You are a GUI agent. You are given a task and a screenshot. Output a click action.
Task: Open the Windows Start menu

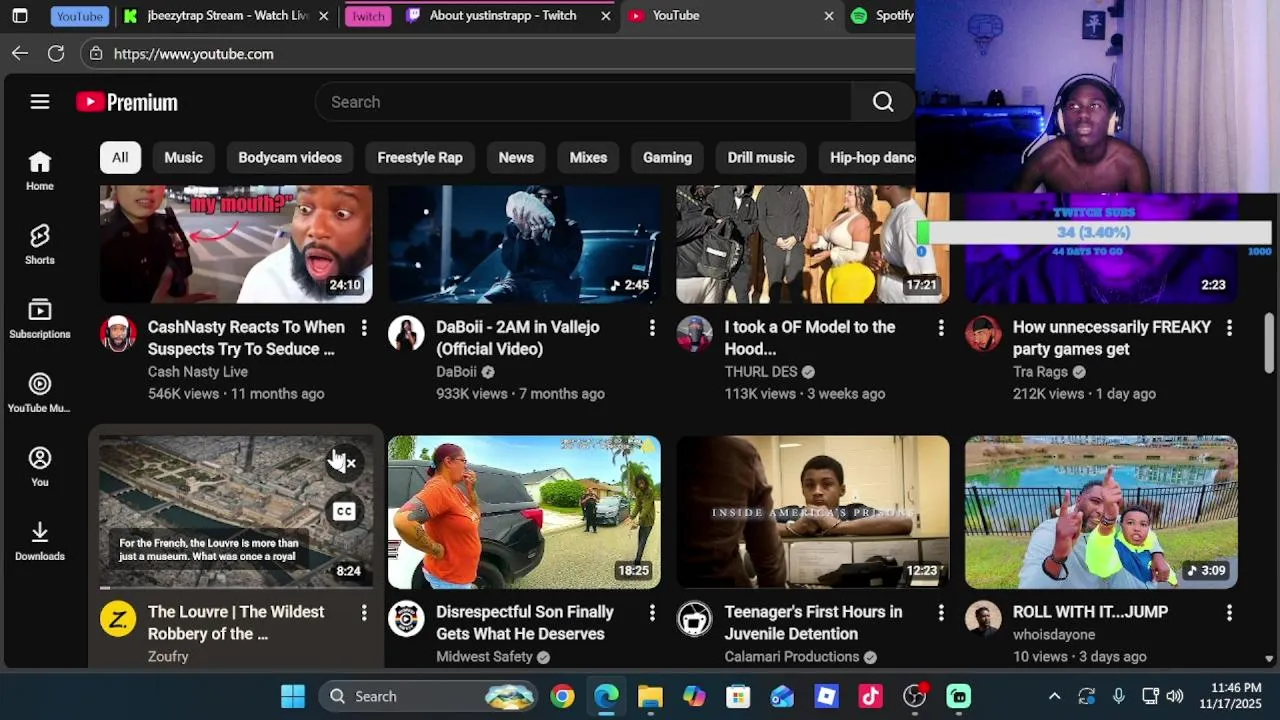(293, 696)
